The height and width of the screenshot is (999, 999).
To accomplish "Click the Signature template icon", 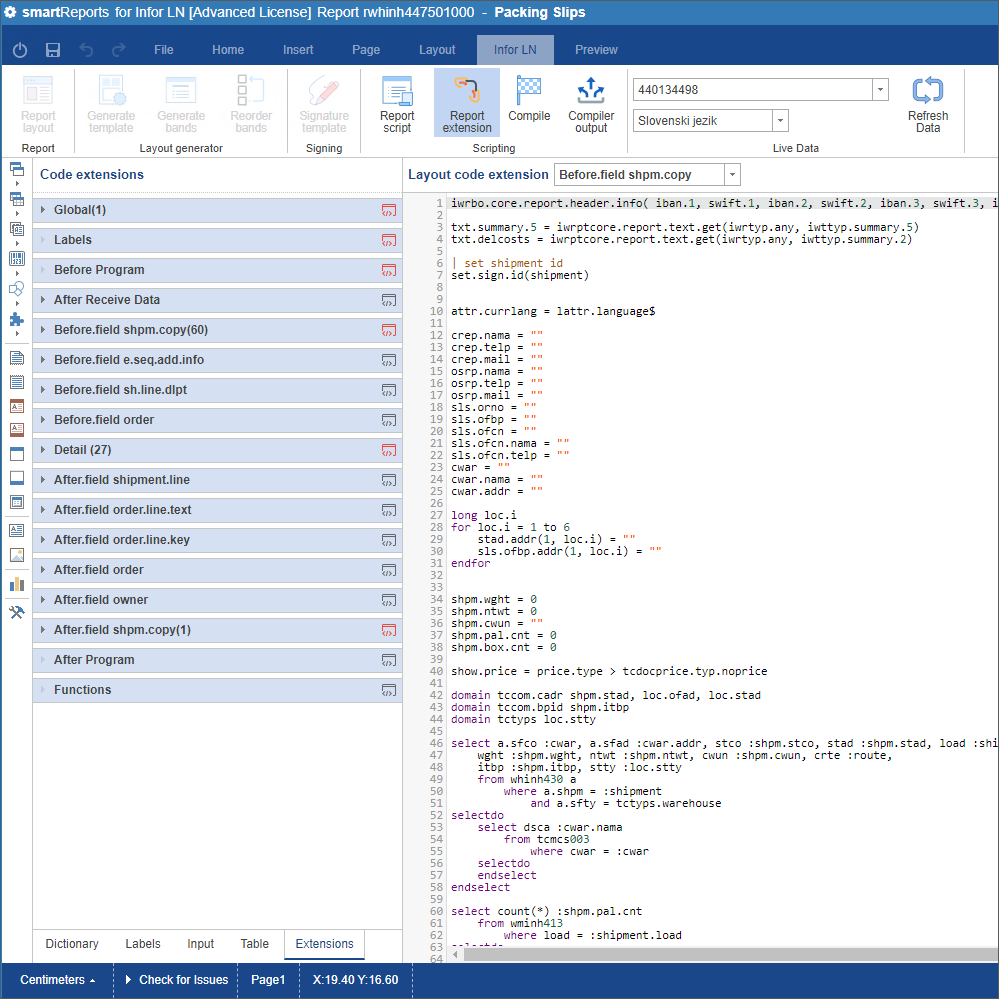I will click(324, 90).
